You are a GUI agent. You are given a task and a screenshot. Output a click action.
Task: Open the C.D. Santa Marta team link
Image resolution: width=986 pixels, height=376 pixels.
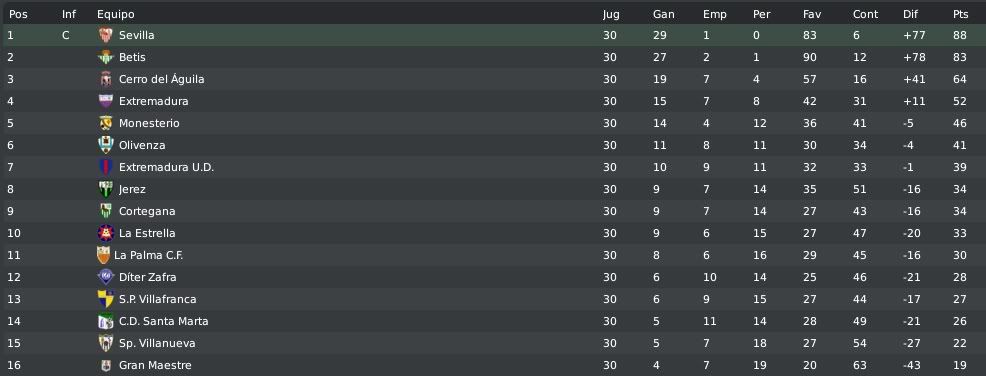click(x=163, y=321)
